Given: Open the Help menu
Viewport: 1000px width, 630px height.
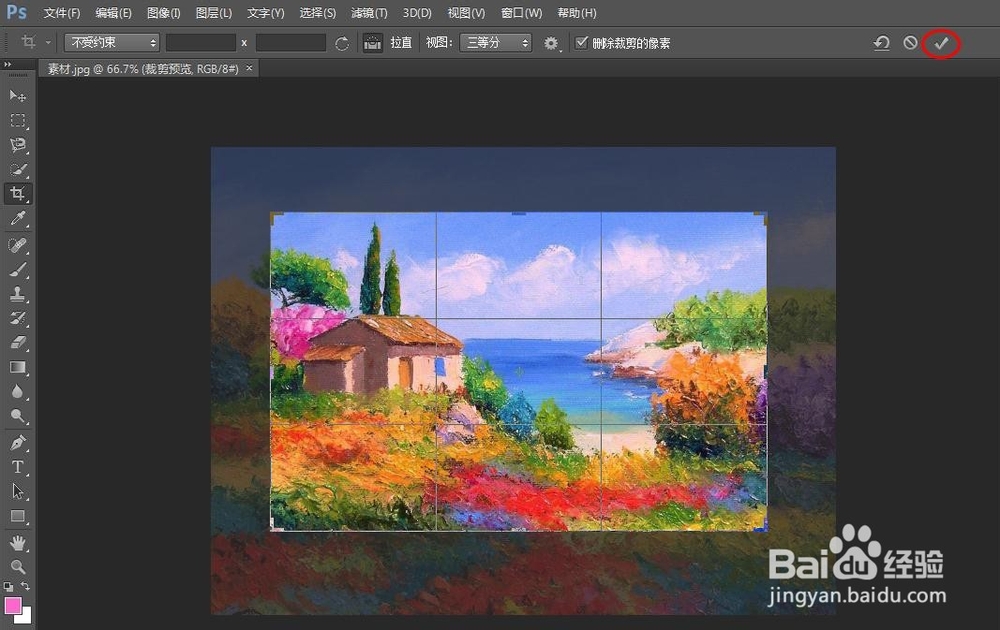Looking at the screenshot, I should point(577,13).
